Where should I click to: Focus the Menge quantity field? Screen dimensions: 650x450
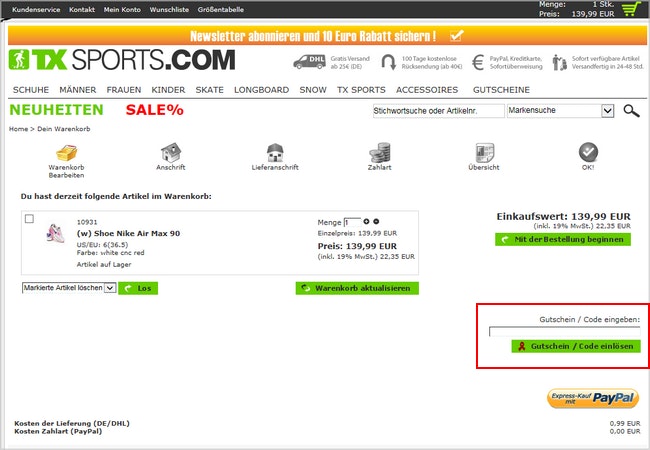(352, 222)
